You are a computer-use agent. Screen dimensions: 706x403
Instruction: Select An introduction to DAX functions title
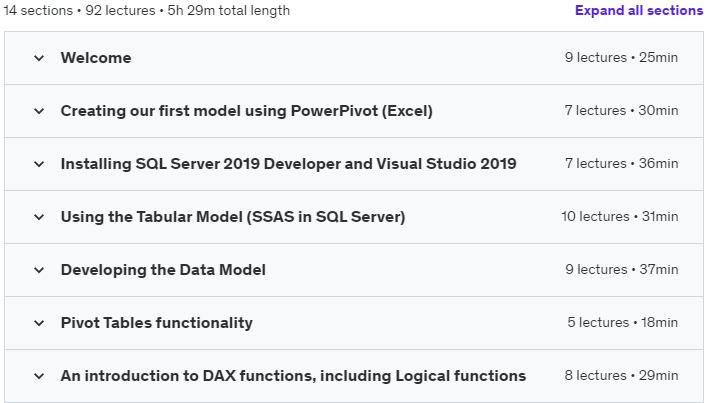pos(293,376)
